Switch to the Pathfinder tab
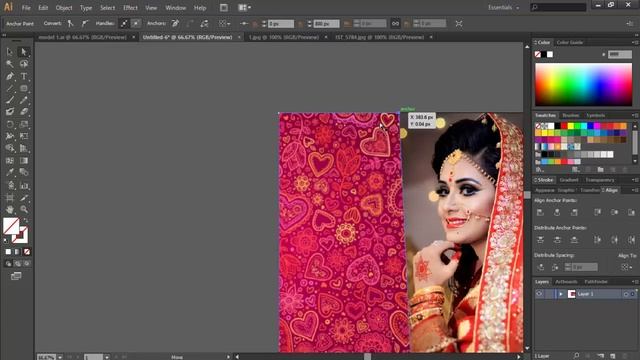This screenshot has height=360, width=640. click(x=596, y=282)
